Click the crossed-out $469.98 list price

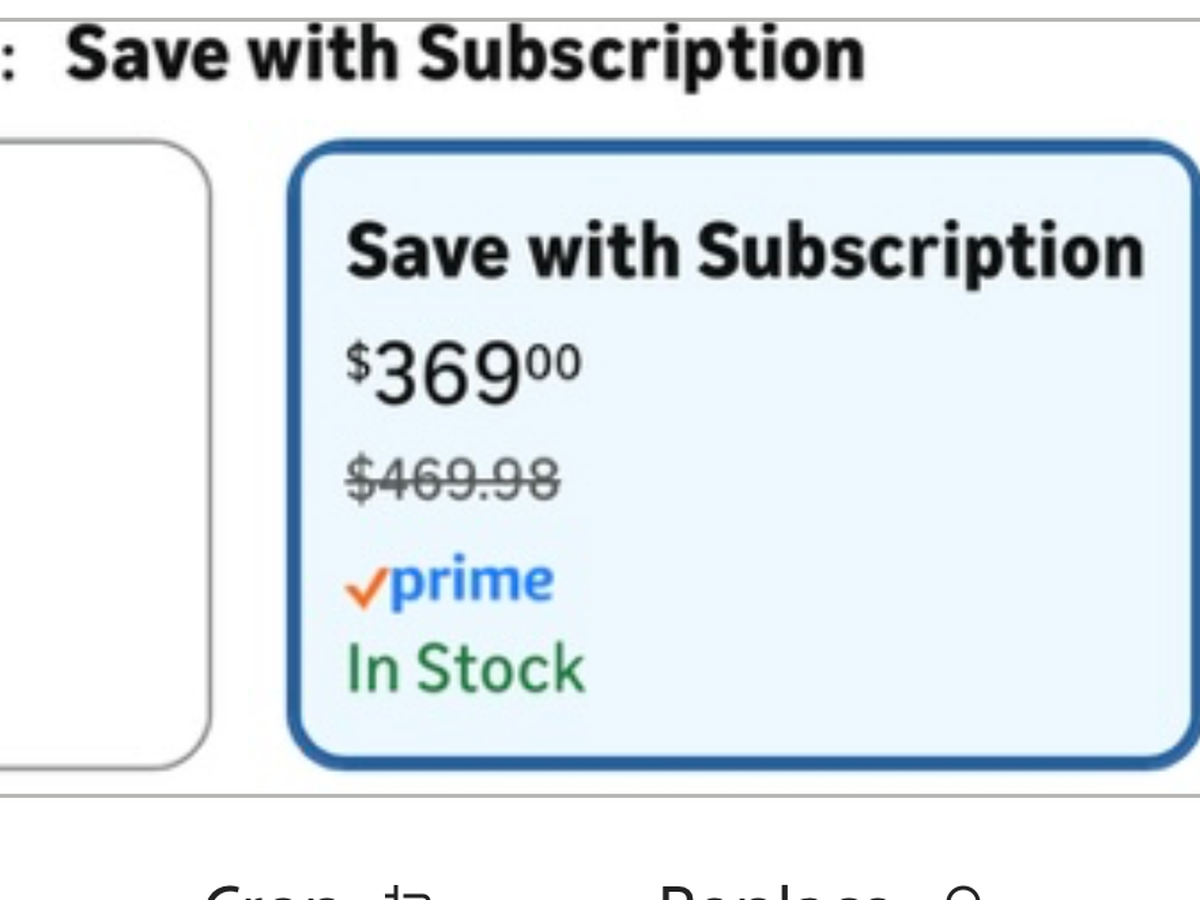pyautogui.click(x=453, y=479)
